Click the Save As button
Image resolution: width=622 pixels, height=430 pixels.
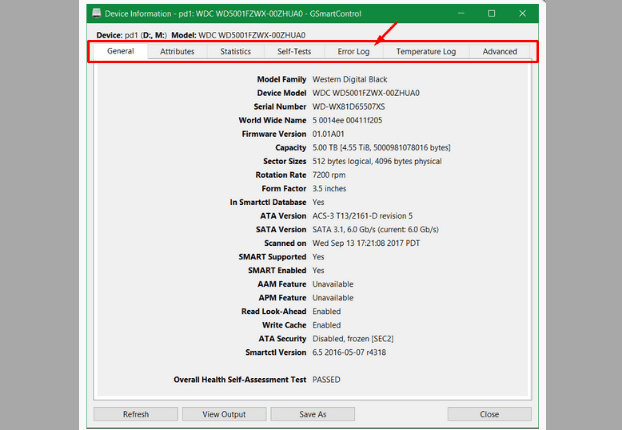coord(313,414)
